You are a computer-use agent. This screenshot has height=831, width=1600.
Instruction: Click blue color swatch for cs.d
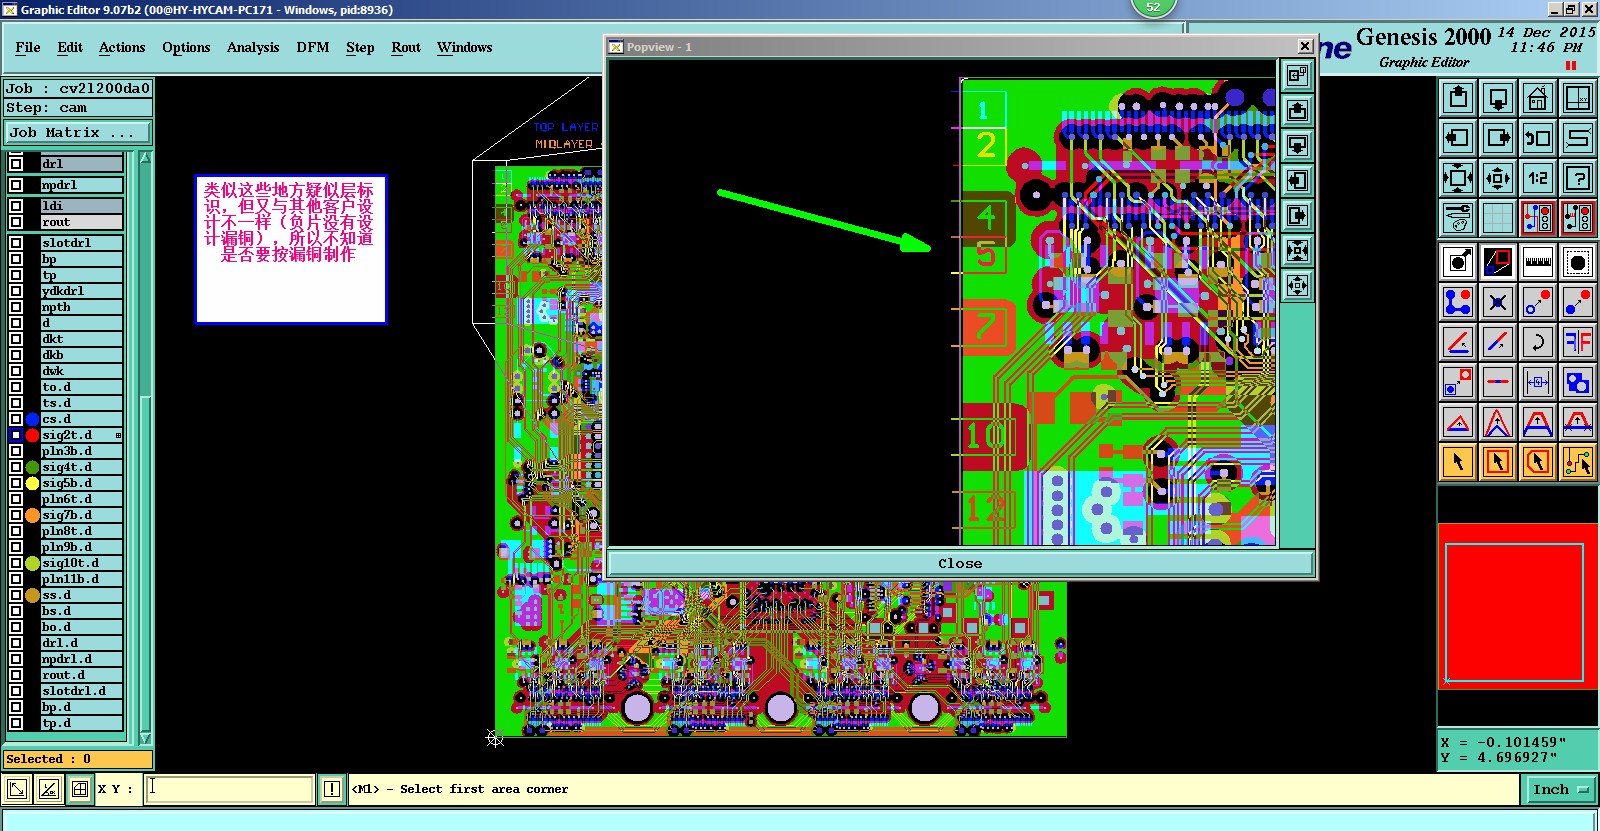click(x=32, y=419)
